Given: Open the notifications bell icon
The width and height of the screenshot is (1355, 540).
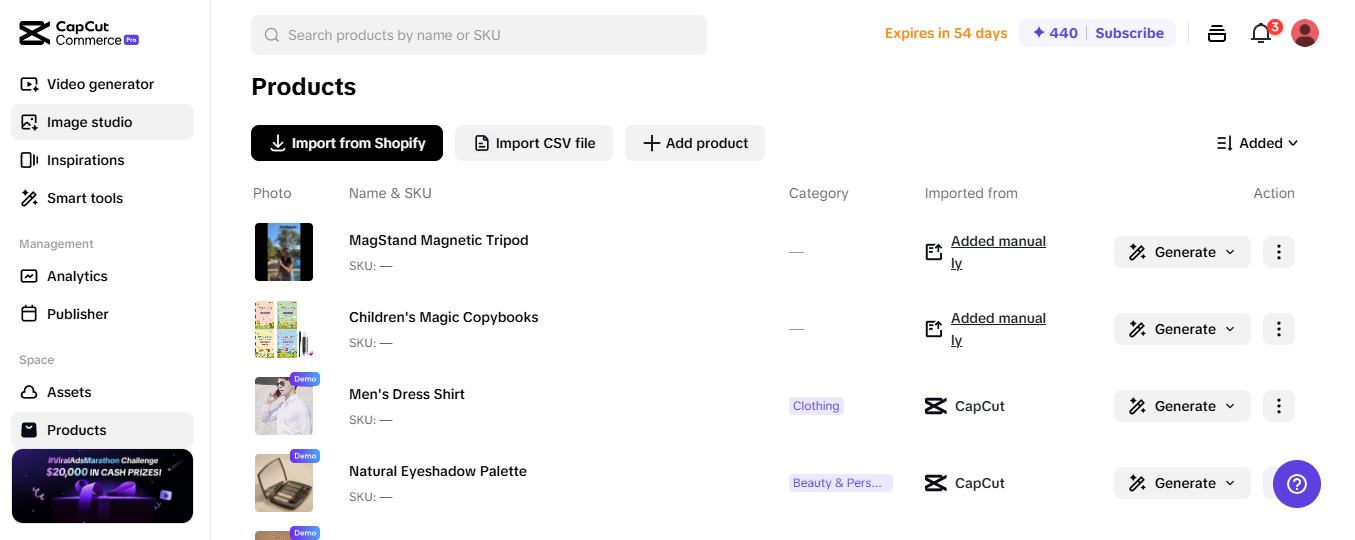Looking at the screenshot, I should click(1261, 34).
